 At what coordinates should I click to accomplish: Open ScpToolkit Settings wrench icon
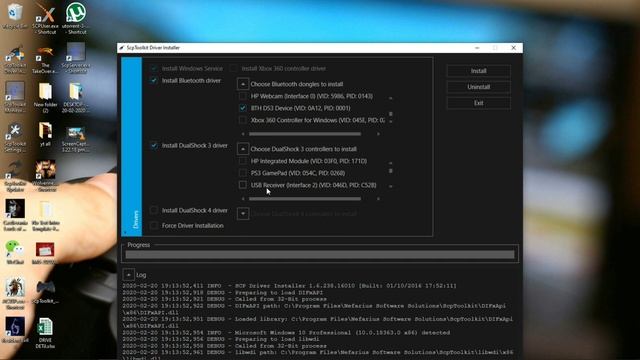coord(15,138)
